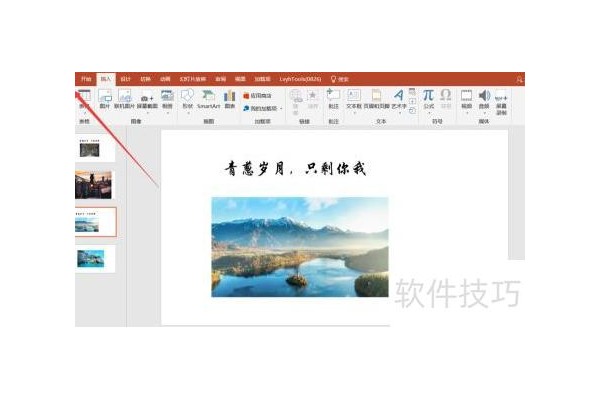This screenshot has height=400, width=600.
Task: Click the small Object insert icon
Action: 412,111
